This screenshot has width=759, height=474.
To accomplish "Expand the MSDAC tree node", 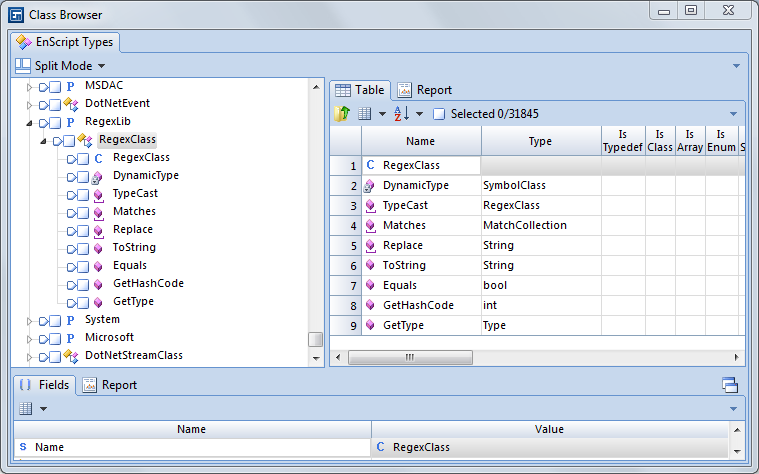I will [29, 87].
